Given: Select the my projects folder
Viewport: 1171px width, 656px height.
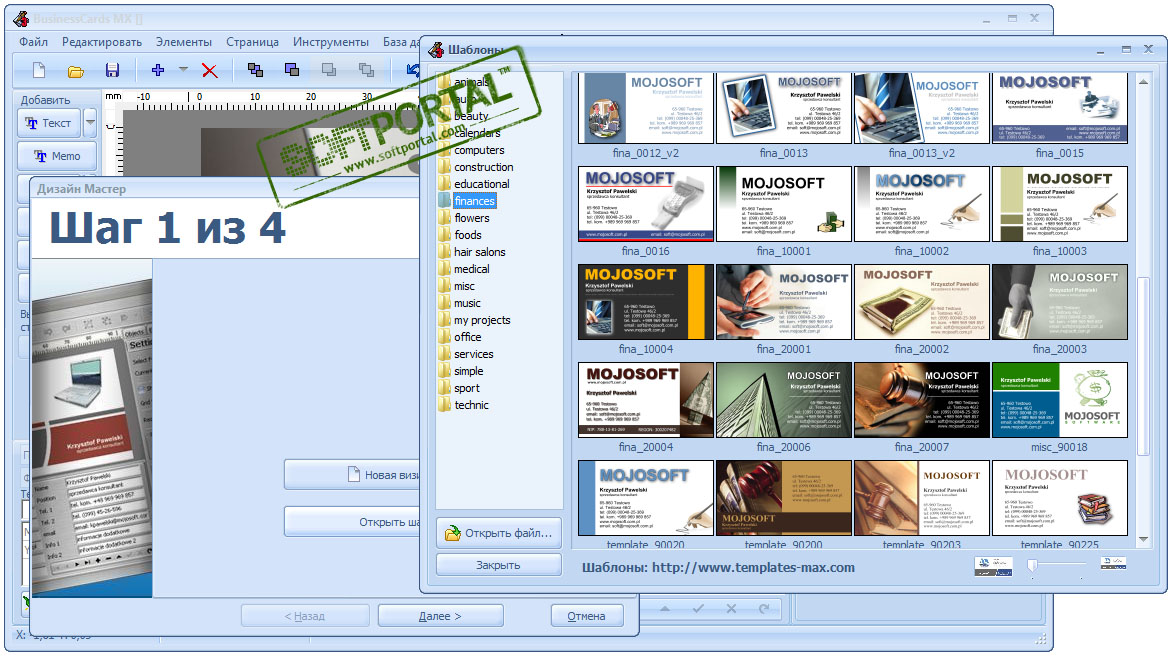Looking at the screenshot, I should (482, 320).
